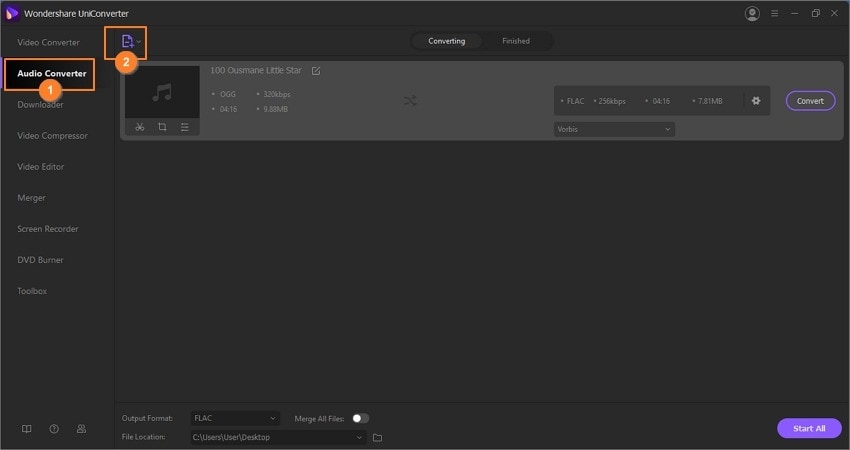Screen dimensions: 850x450
Task: Click the 9.88MB source size value
Action: point(275,110)
